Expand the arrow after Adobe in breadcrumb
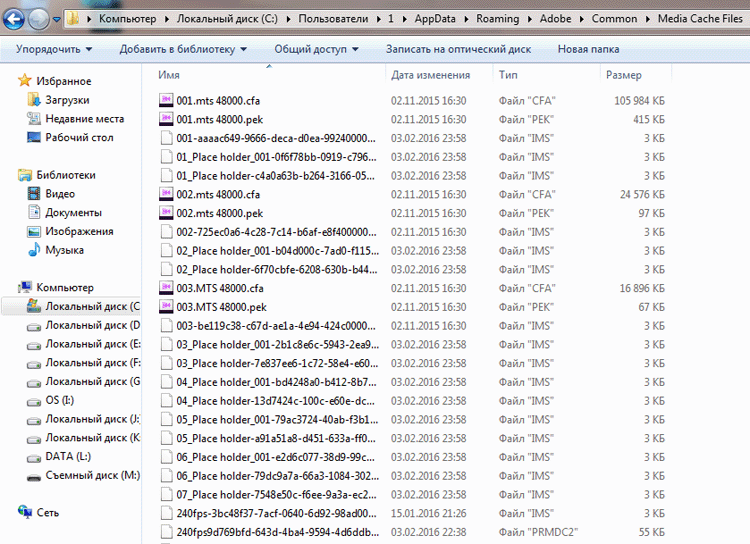 pos(582,19)
